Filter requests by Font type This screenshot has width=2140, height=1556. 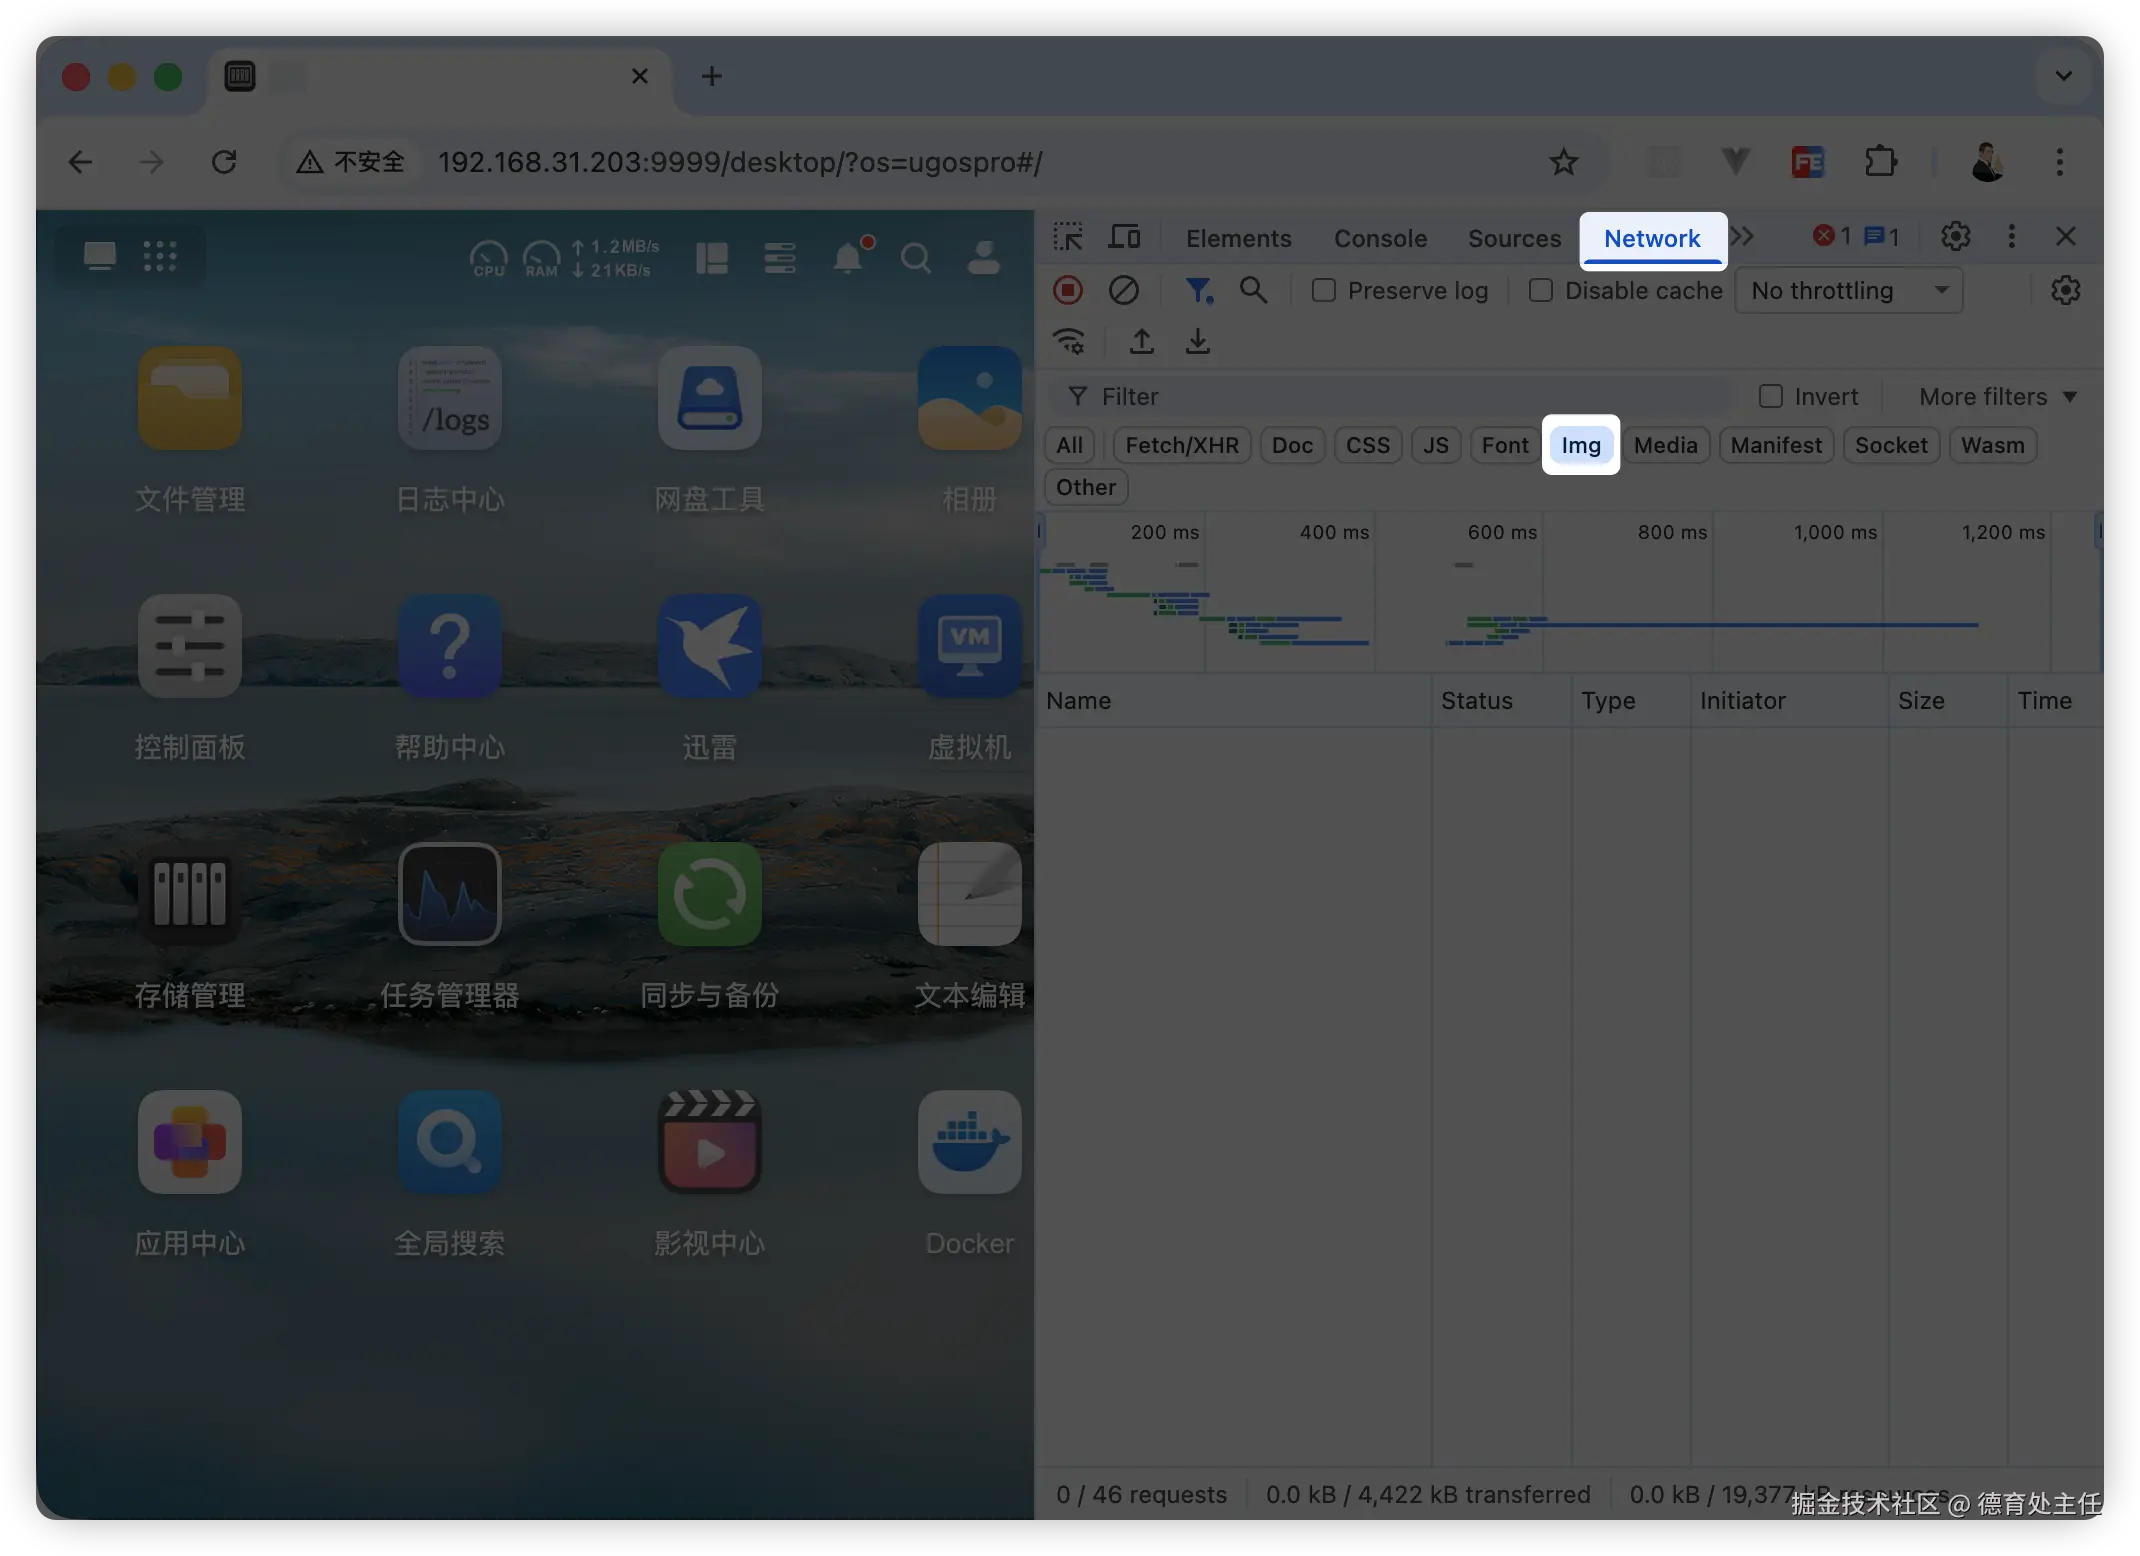click(x=1504, y=445)
